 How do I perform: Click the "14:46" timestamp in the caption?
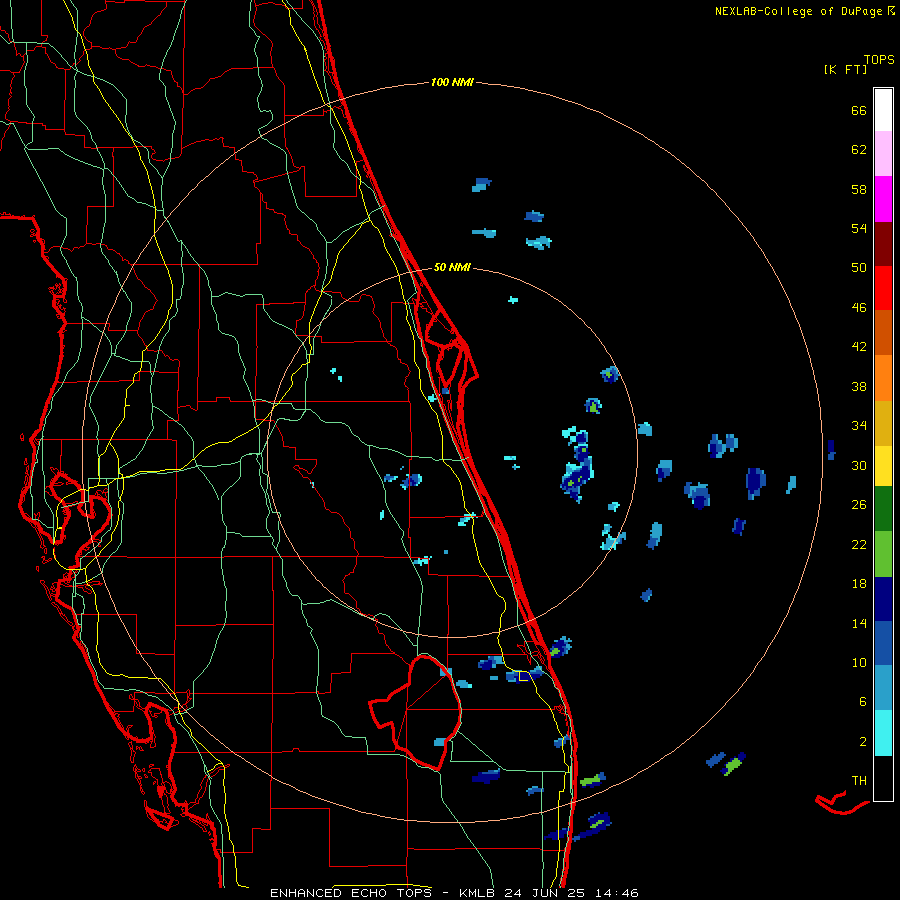click(616, 893)
